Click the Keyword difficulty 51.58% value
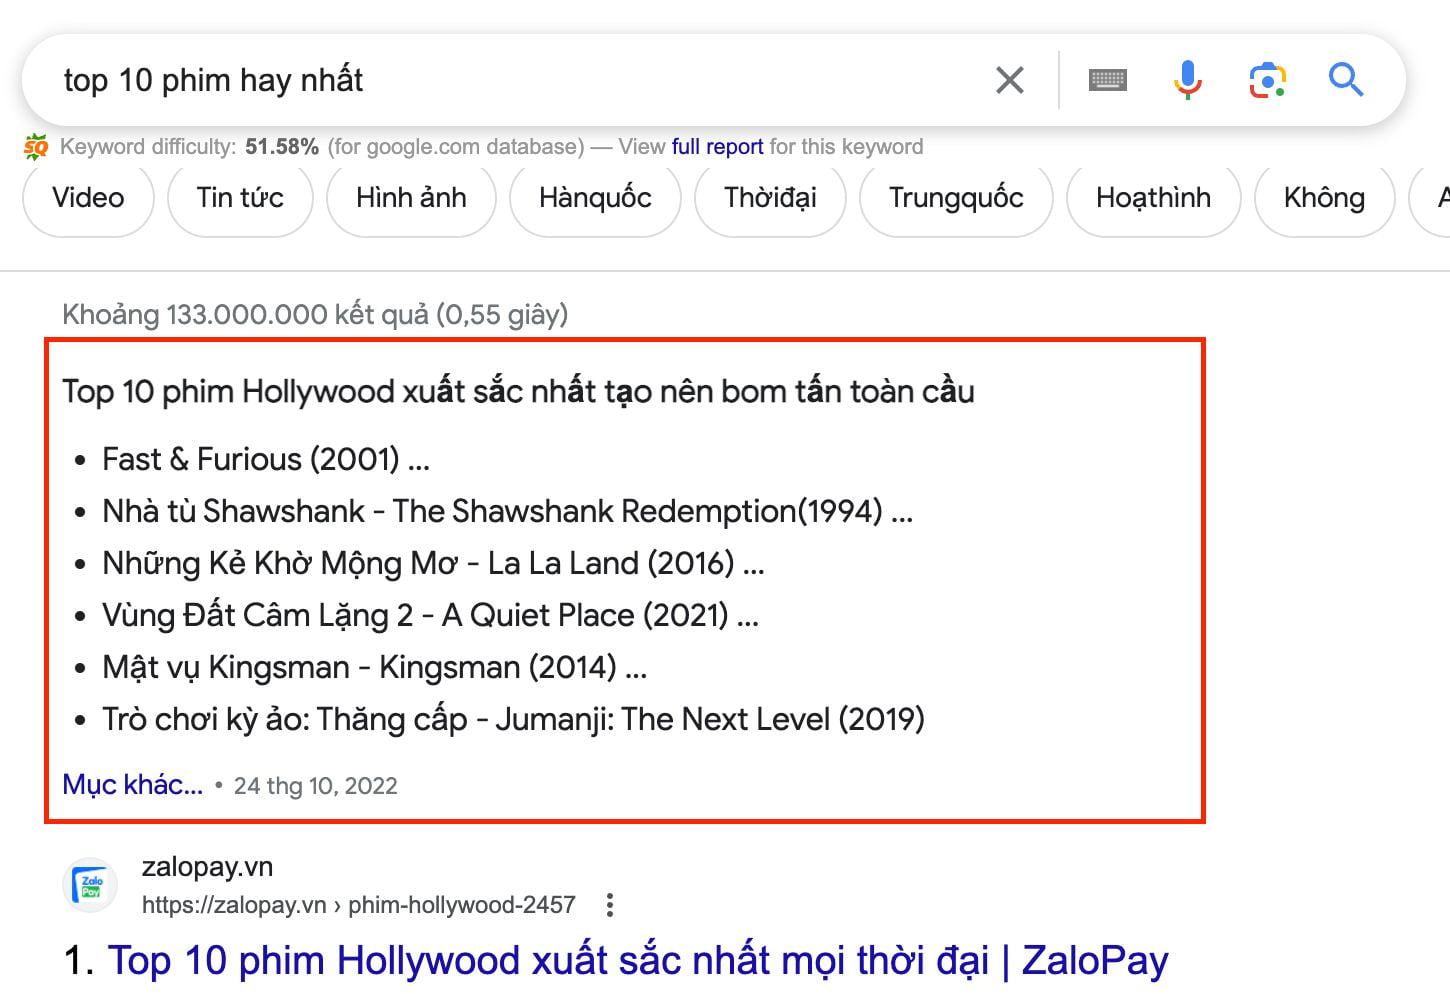1450x994 pixels. pos(282,147)
